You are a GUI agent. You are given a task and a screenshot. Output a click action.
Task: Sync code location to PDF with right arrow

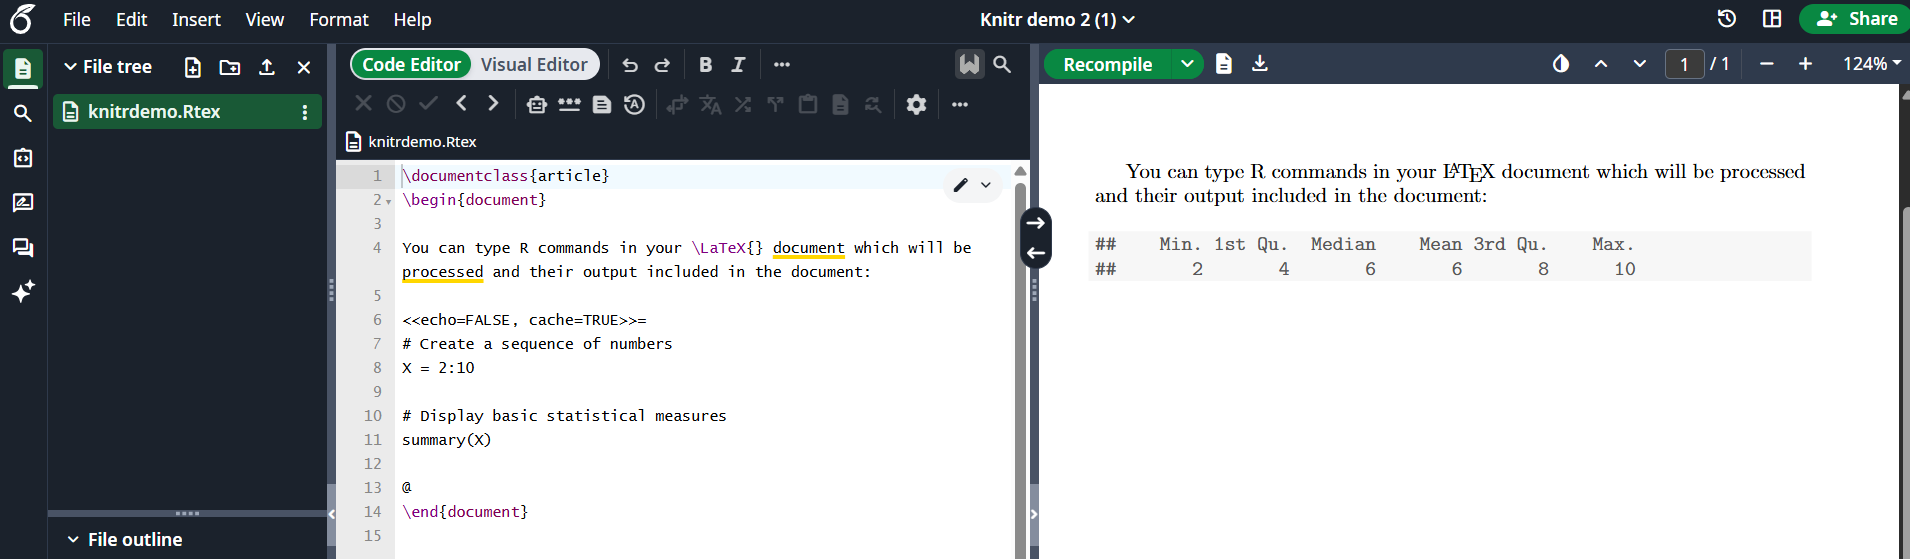[1036, 223]
